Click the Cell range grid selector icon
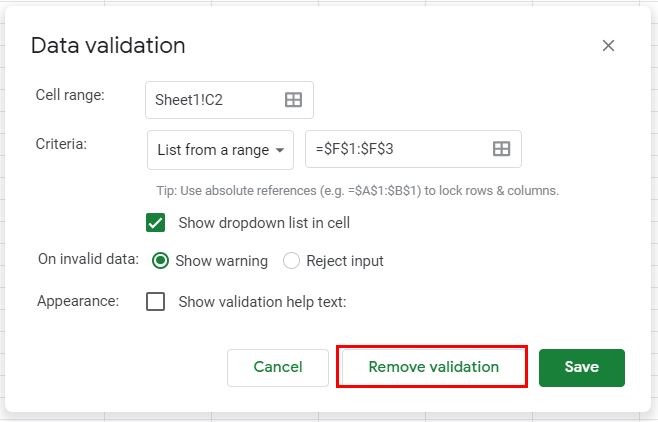This screenshot has width=658, height=422. tap(293, 100)
